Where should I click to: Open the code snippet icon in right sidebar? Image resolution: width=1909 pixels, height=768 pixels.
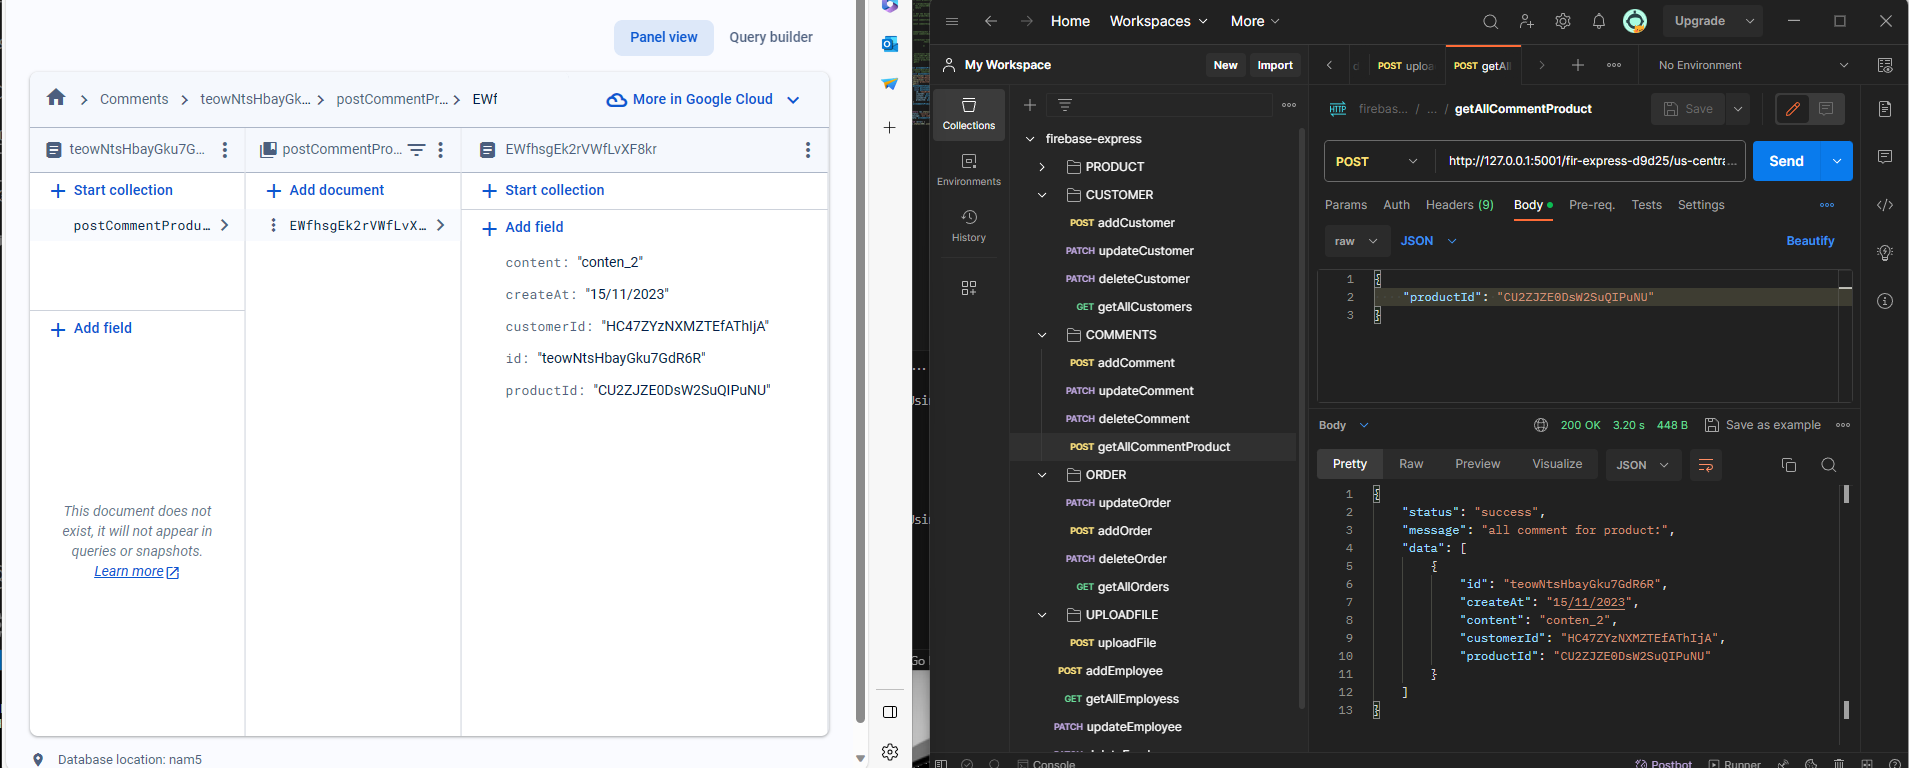(1885, 205)
